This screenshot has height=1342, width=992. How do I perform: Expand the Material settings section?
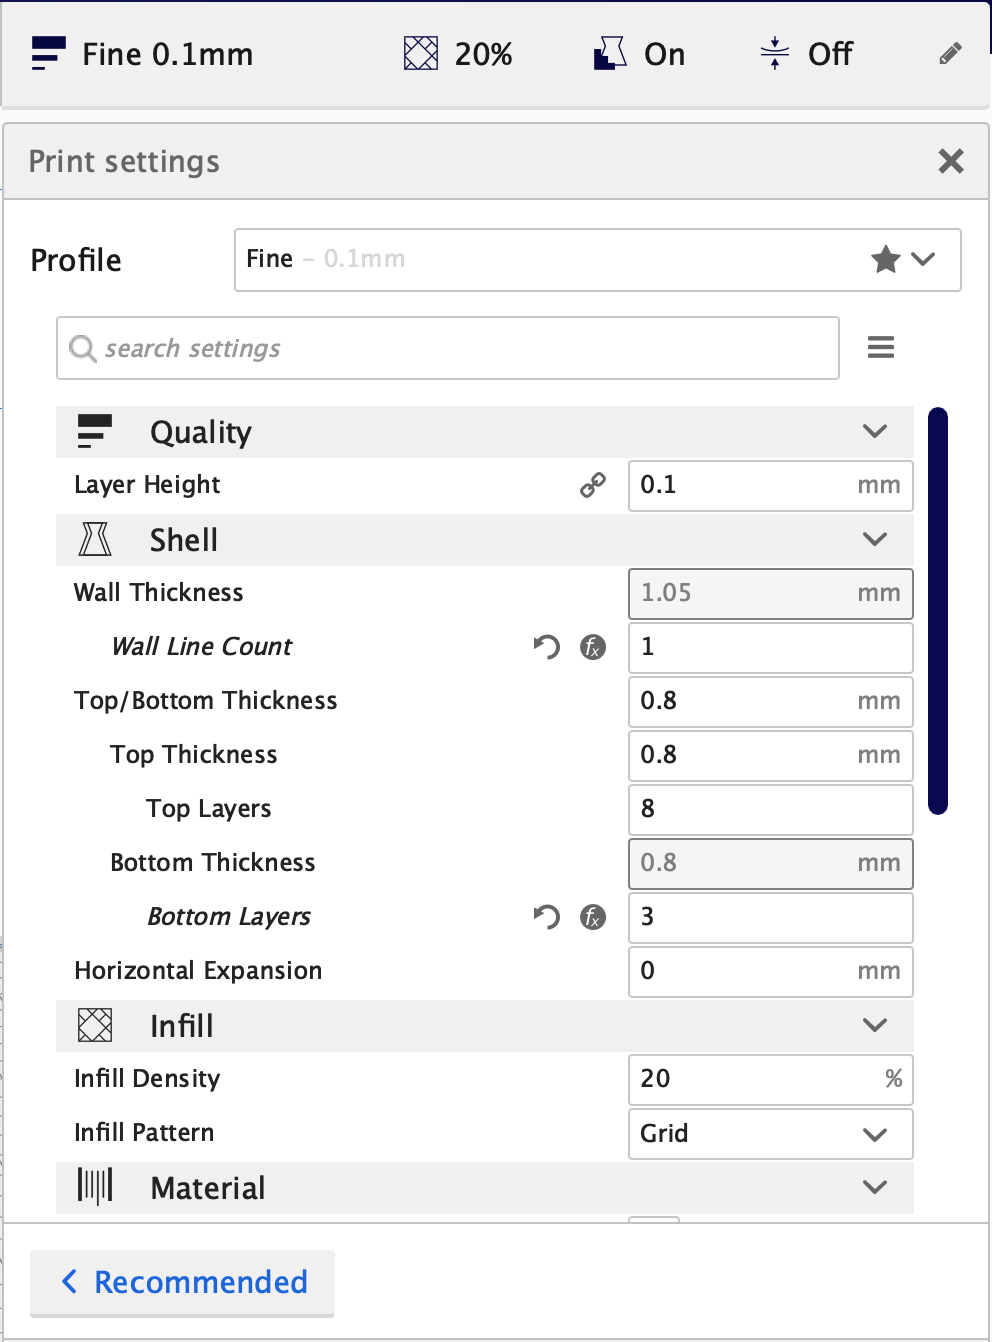point(874,1188)
